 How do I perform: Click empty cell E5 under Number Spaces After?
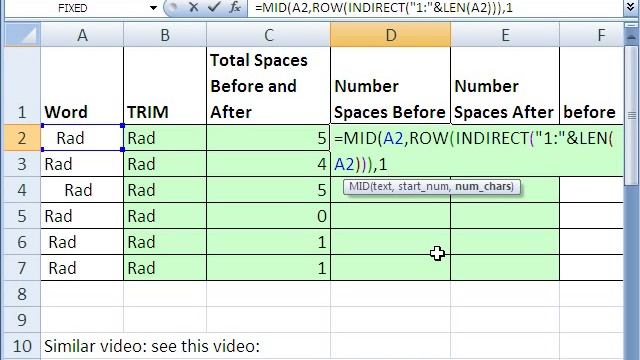click(505, 216)
